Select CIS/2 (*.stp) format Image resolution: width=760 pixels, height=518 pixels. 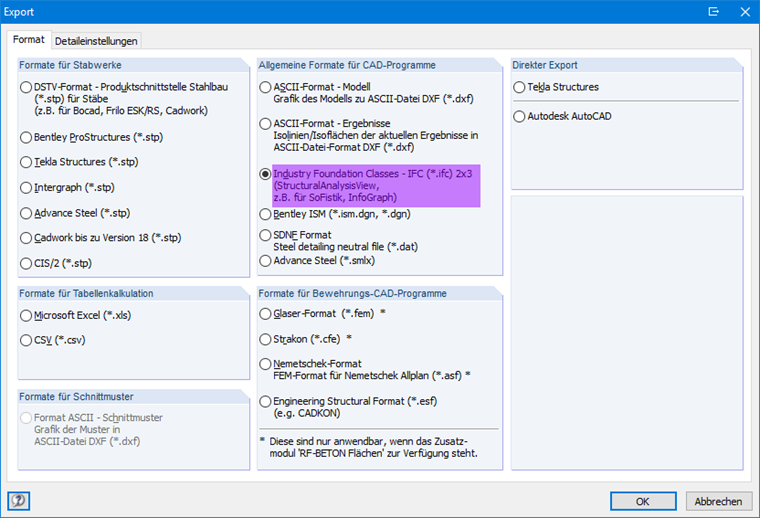point(26,264)
